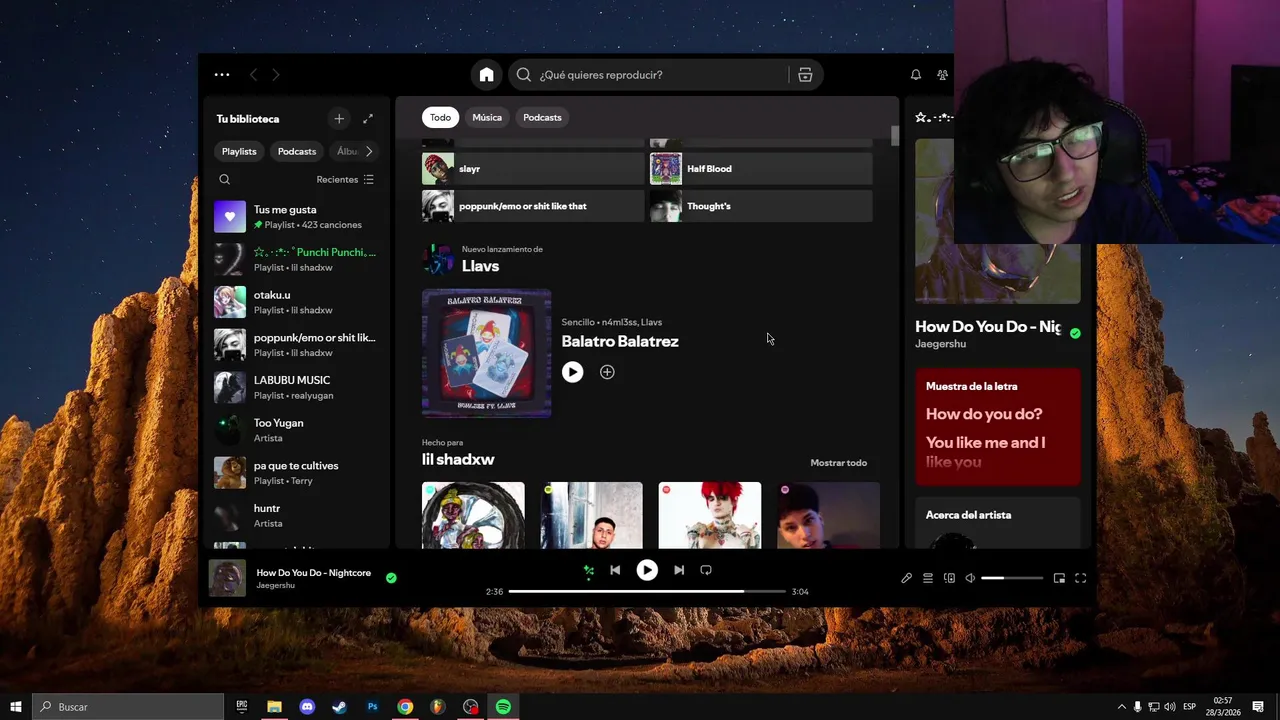This screenshot has width=1280, height=720.
Task: Open the play queue
Action: [928, 578]
